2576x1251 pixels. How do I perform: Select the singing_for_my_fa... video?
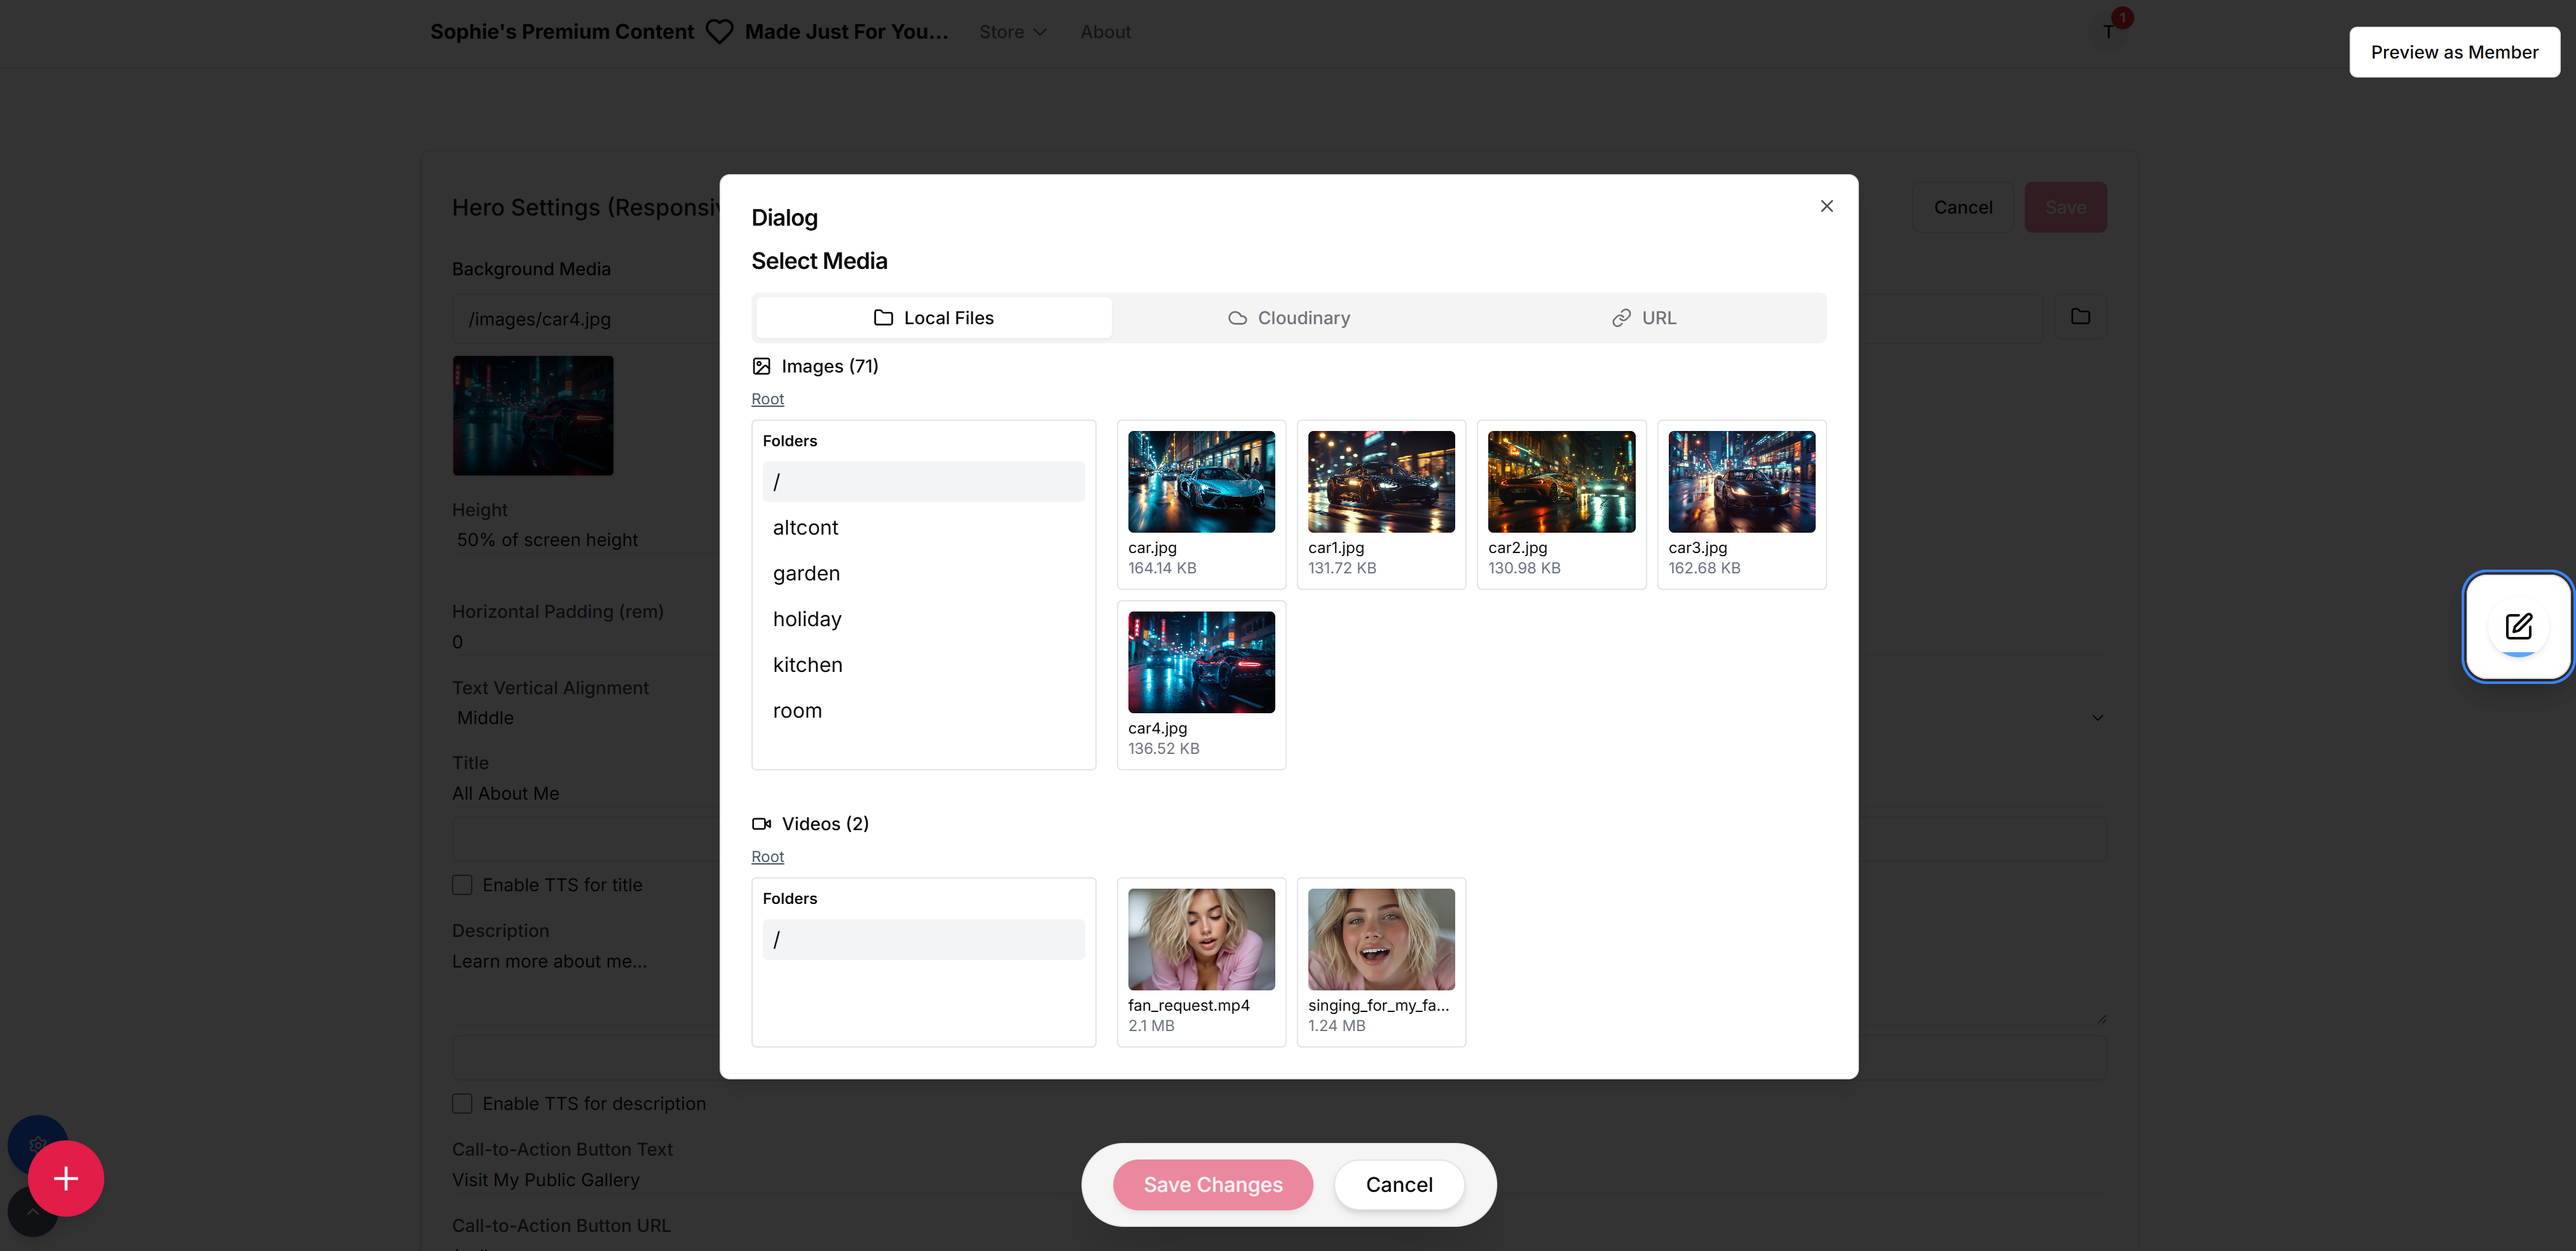(x=1381, y=962)
